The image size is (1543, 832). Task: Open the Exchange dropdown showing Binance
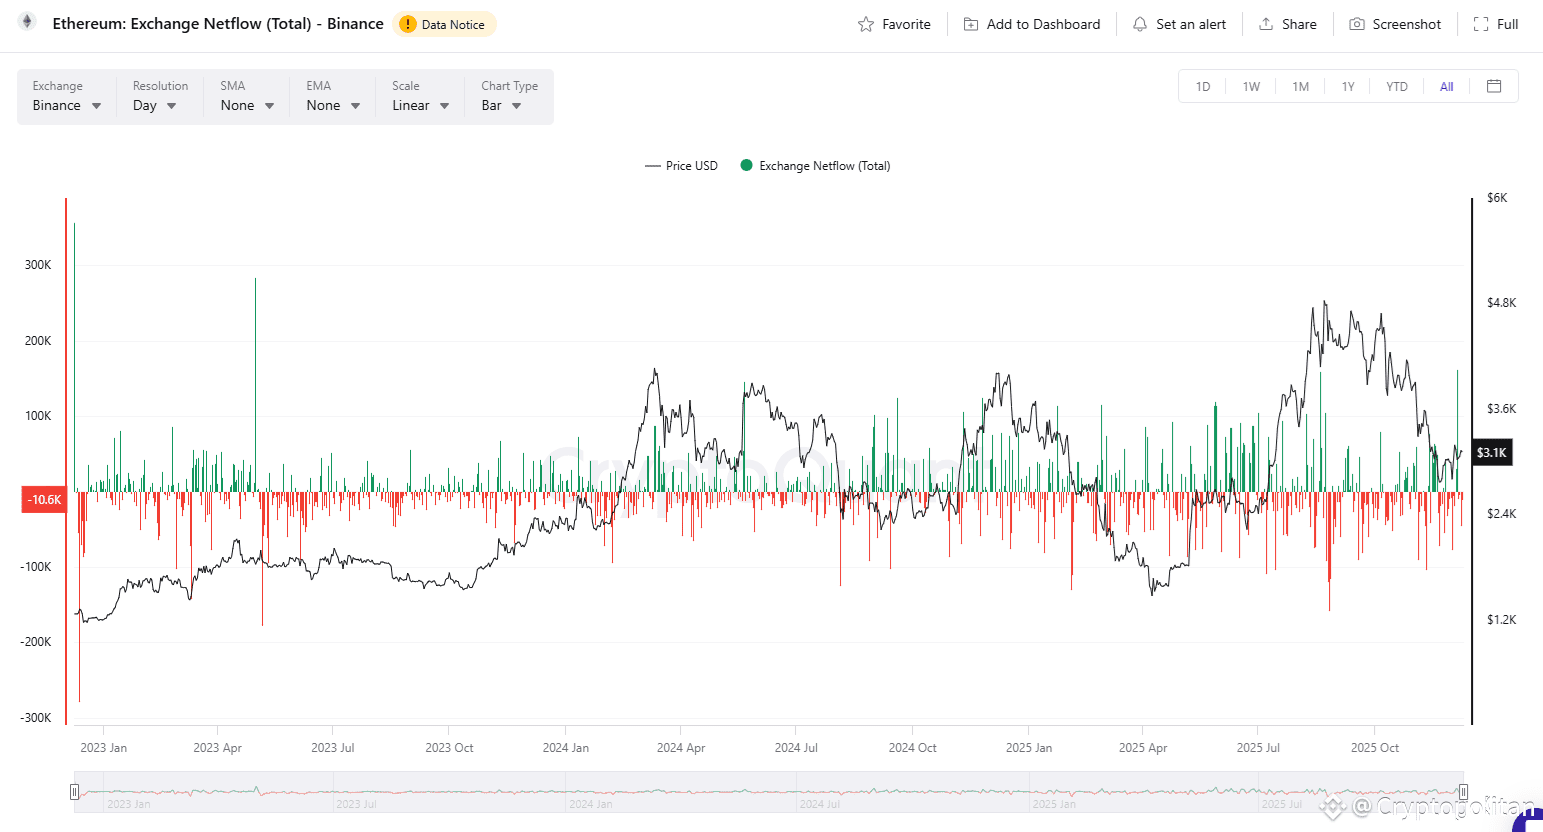click(x=66, y=105)
